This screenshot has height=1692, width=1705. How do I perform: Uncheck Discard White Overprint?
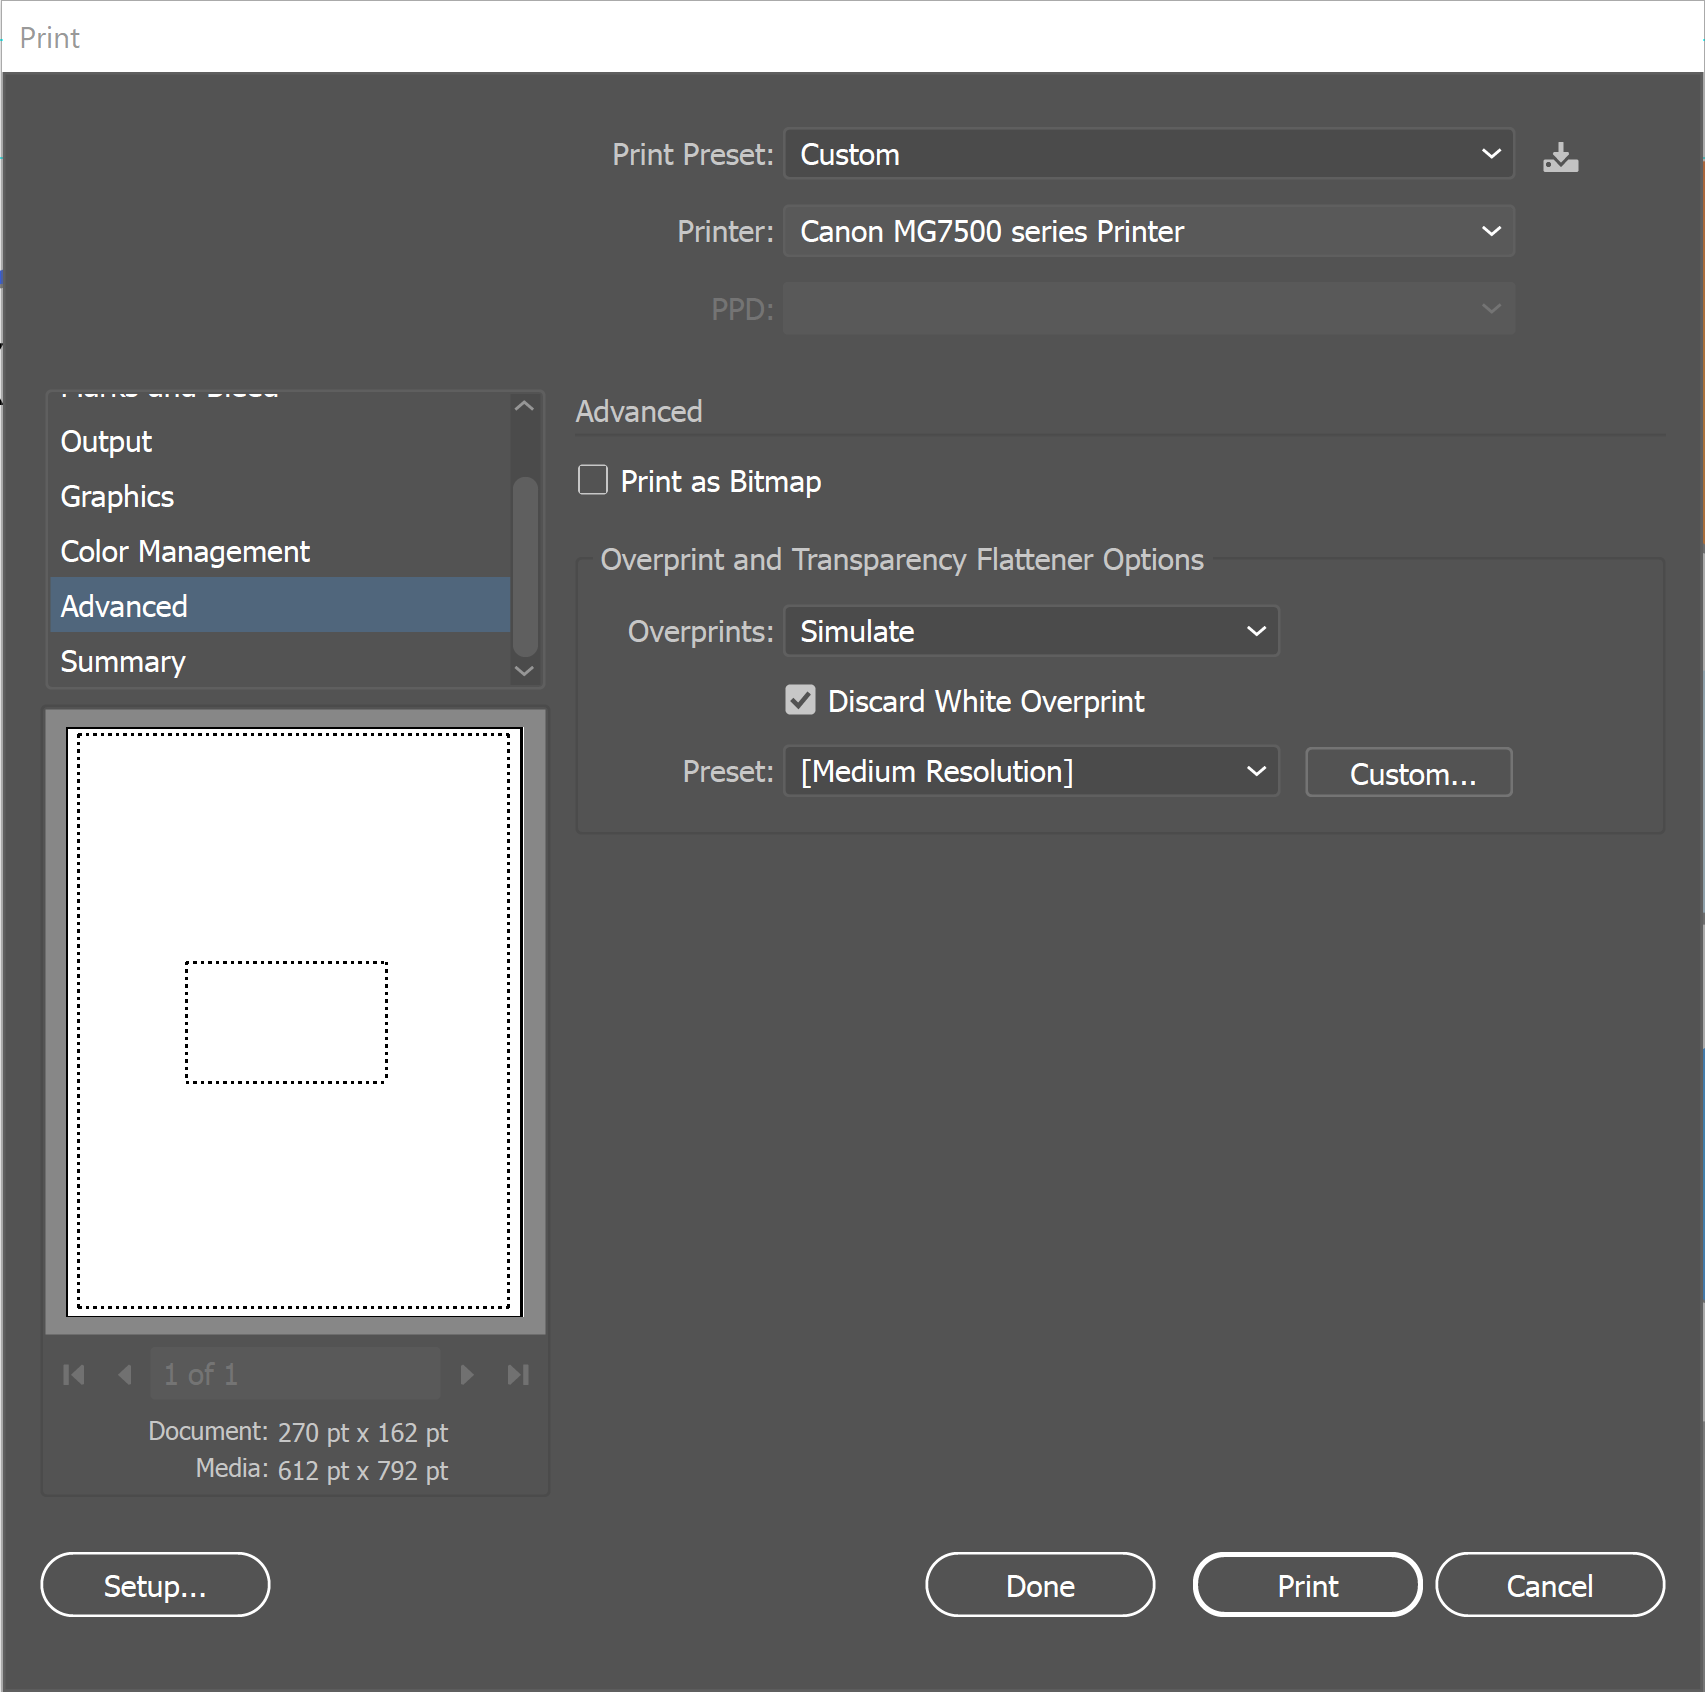click(800, 701)
